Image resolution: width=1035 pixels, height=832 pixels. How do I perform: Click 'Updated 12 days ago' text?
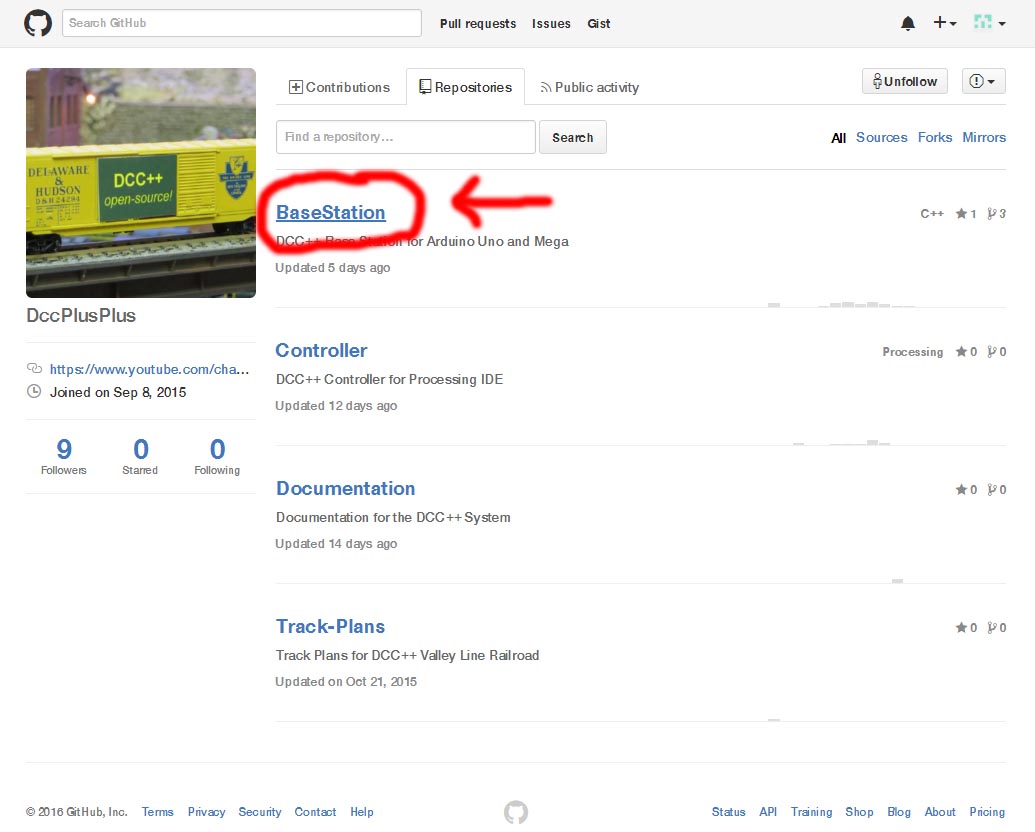pos(336,405)
